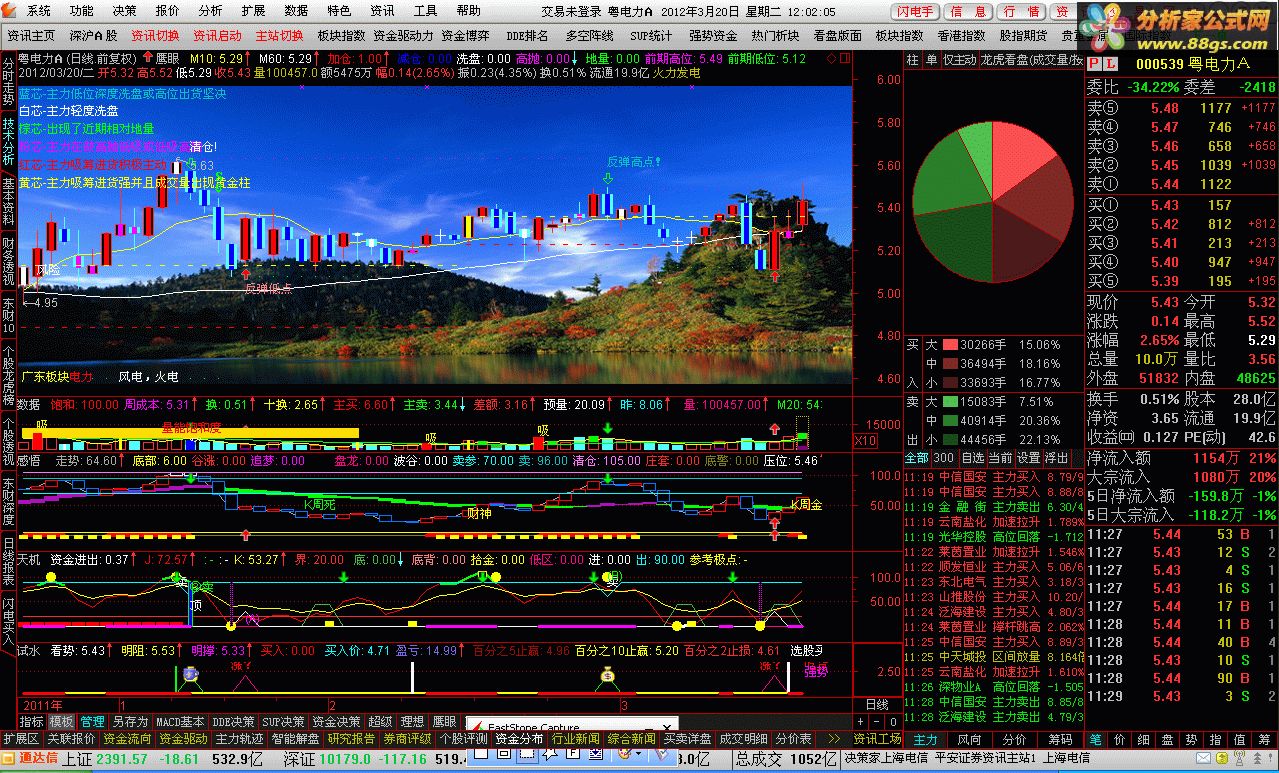
Task: Toggle 仅主动 filter
Action: coord(960,60)
